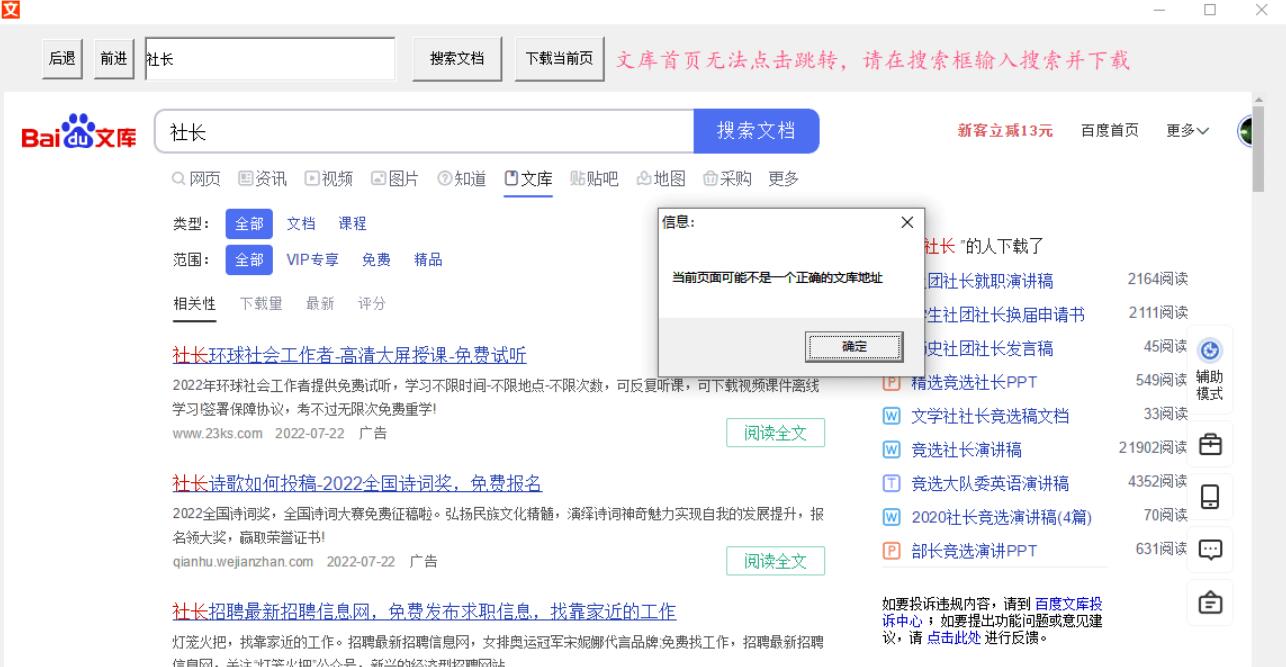
Task: Open the user avatar icon
Action: click(x=1246, y=131)
